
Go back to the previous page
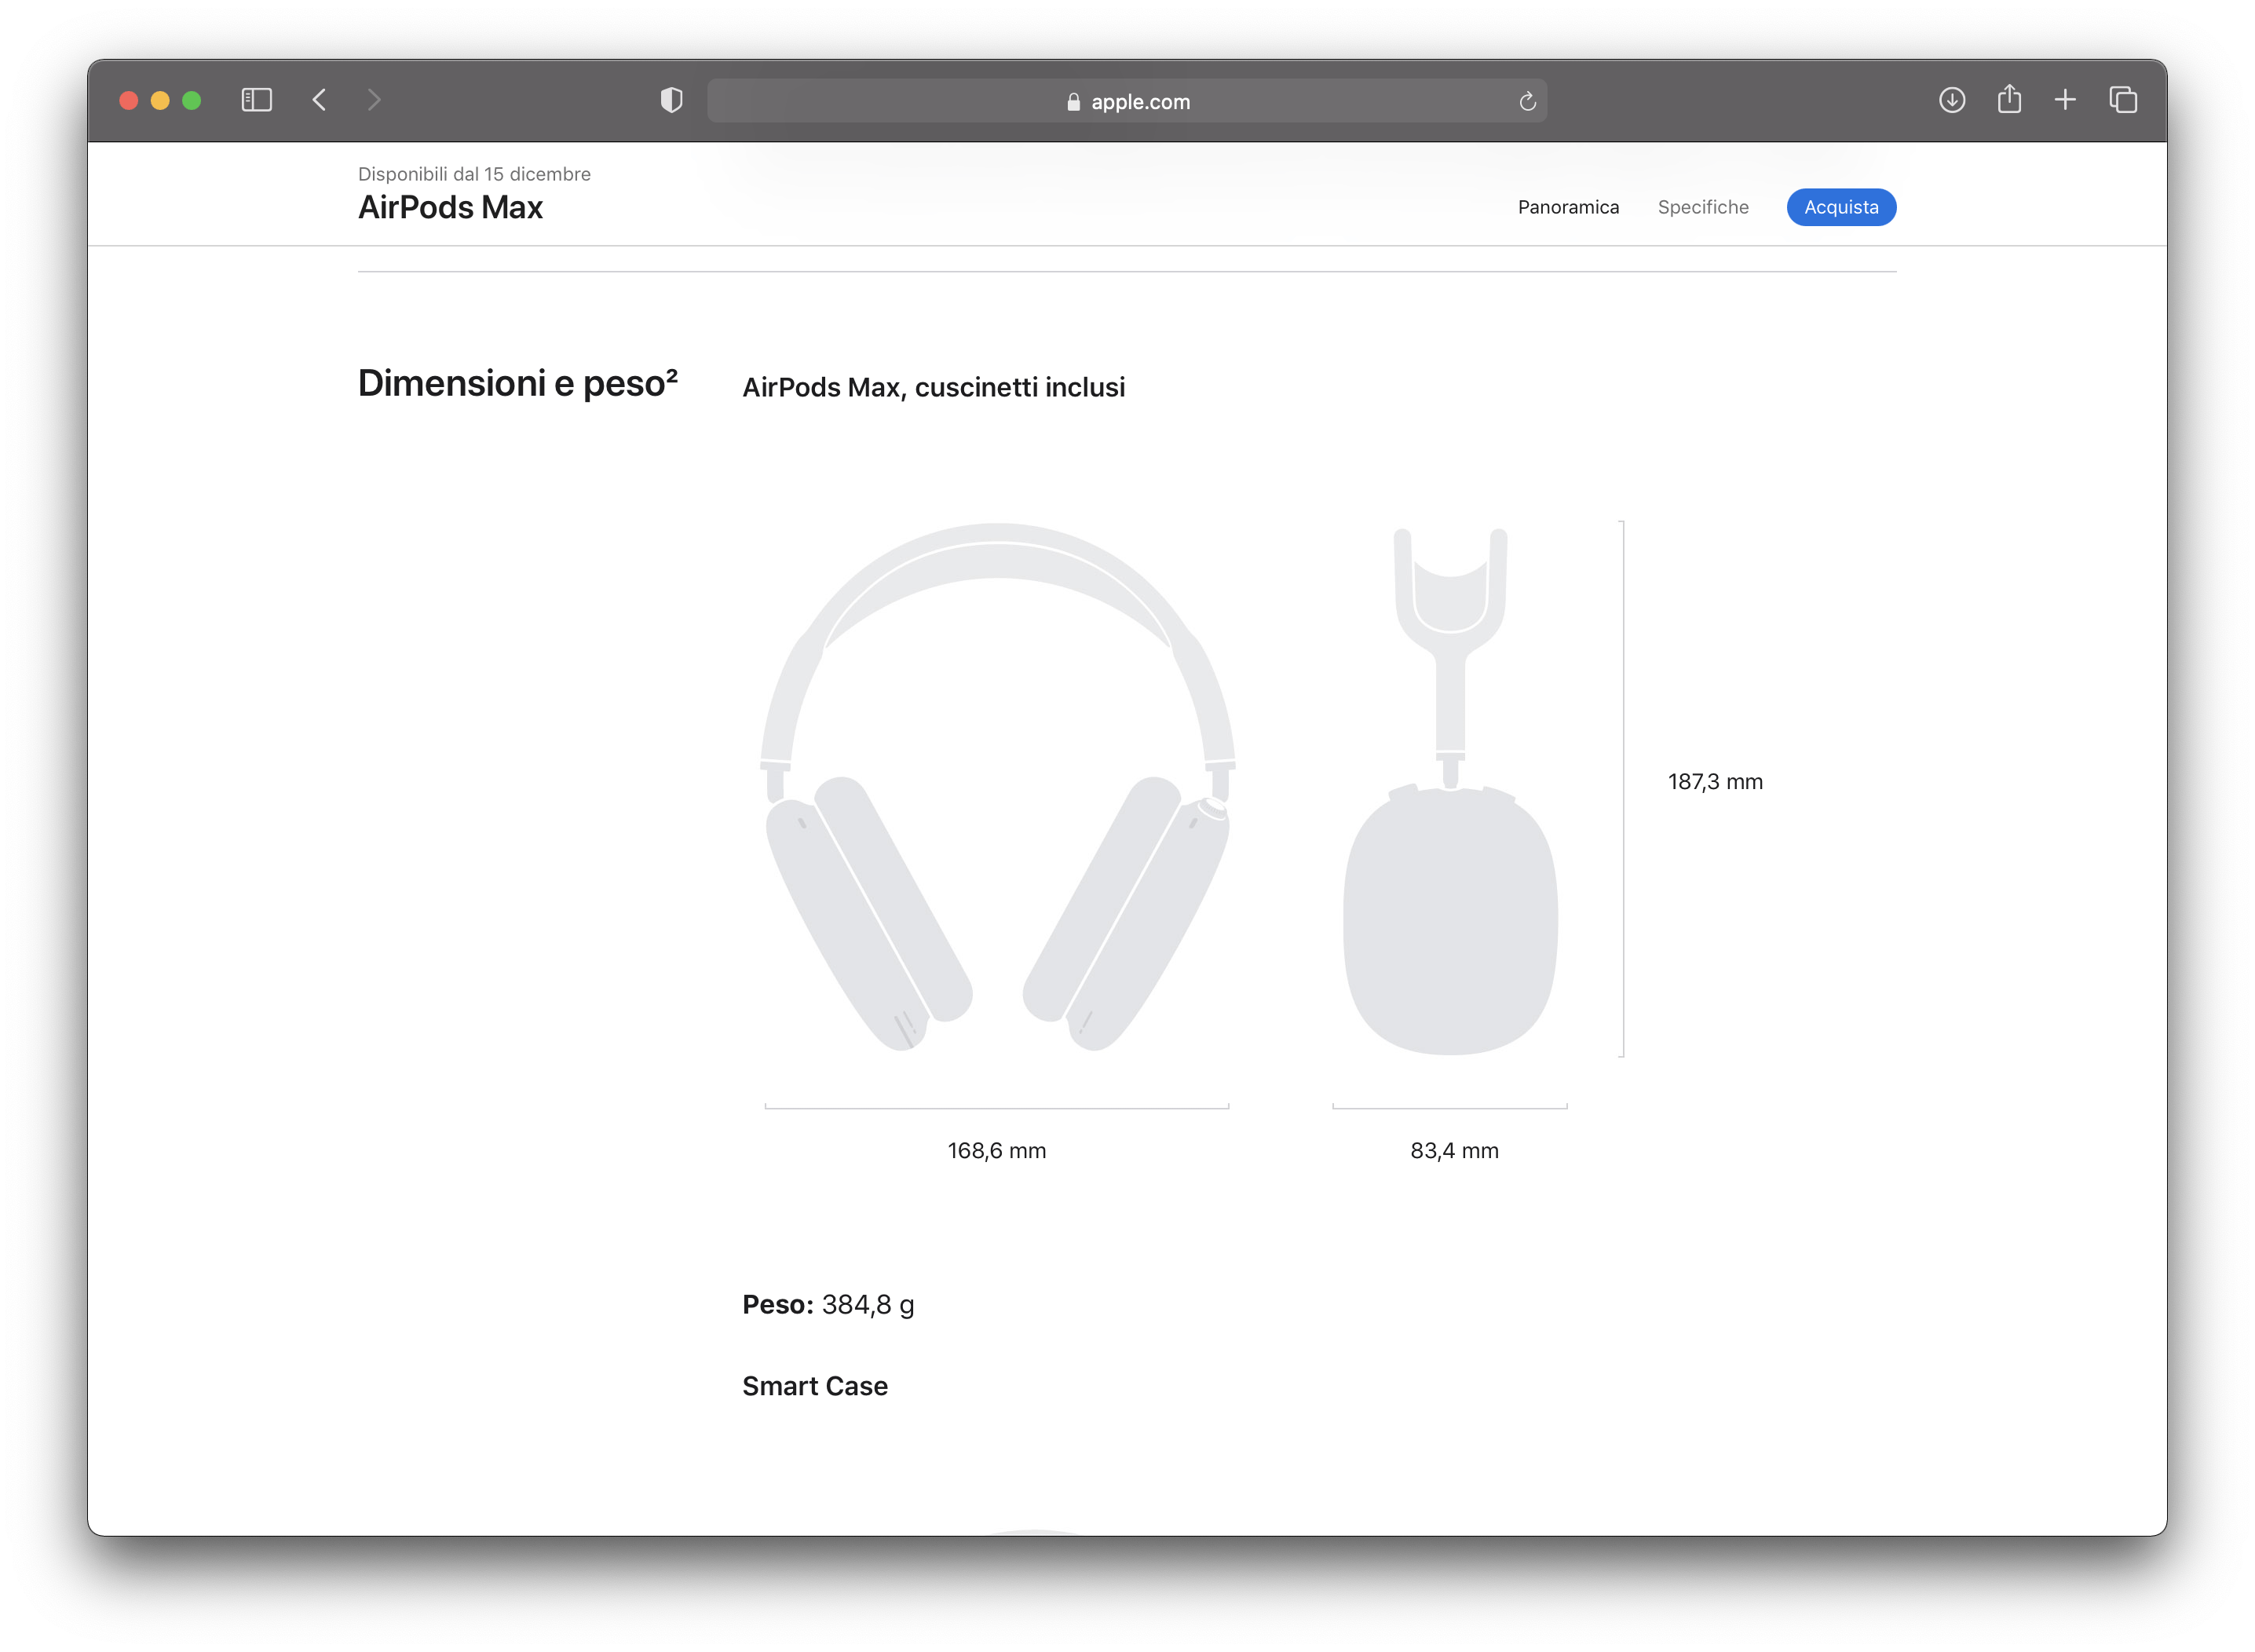[x=320, y=100]
